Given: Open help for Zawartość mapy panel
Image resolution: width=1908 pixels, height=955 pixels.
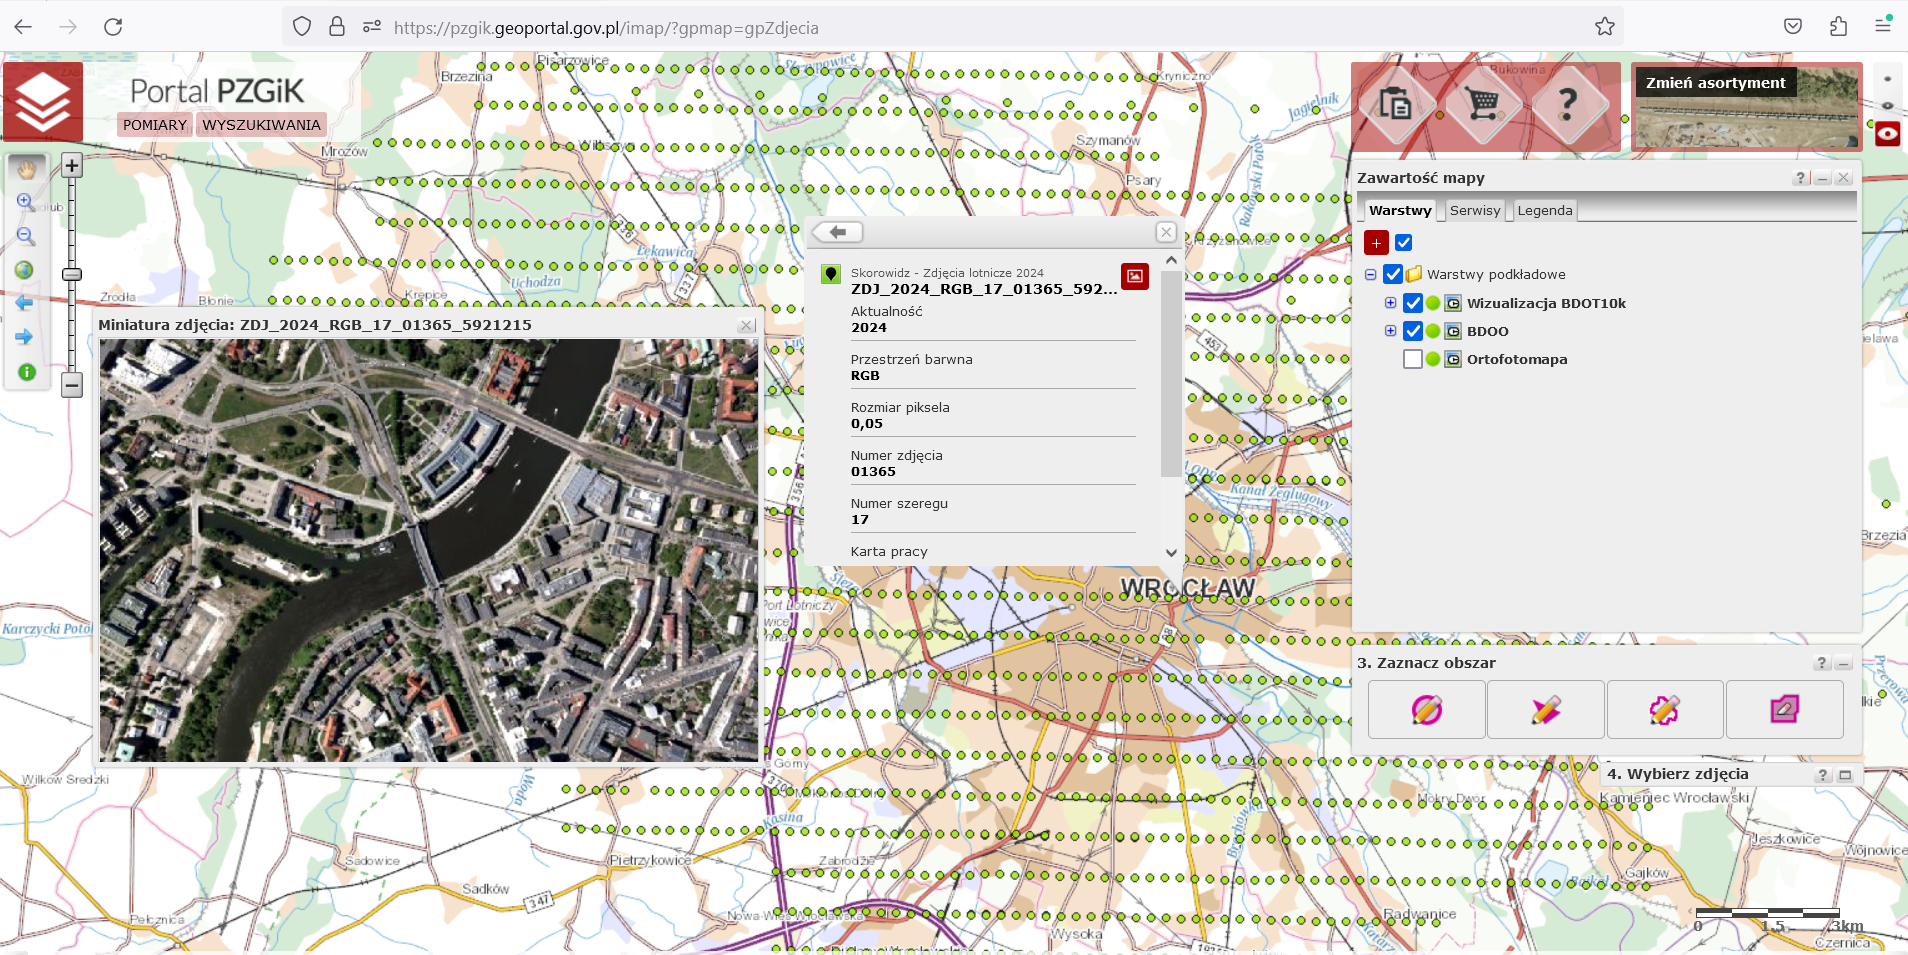Looking at the screenshot, I should coord(1801,178).
